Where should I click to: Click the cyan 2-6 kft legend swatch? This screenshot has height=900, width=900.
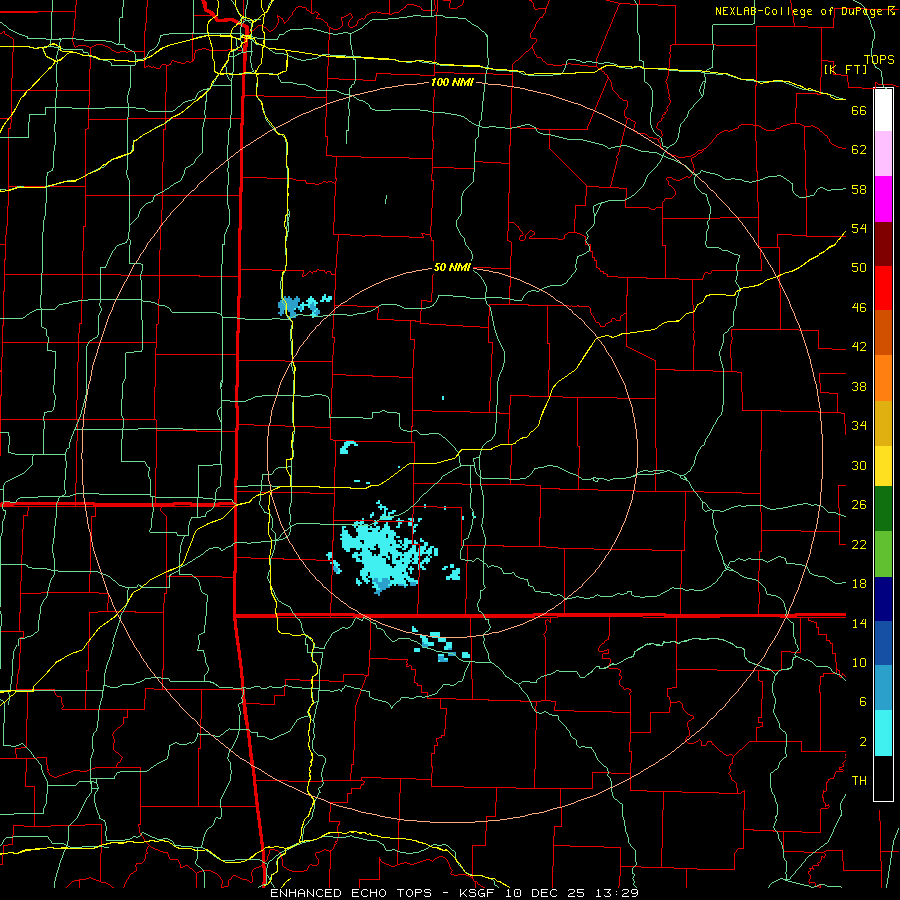click(x=883, y=733)
